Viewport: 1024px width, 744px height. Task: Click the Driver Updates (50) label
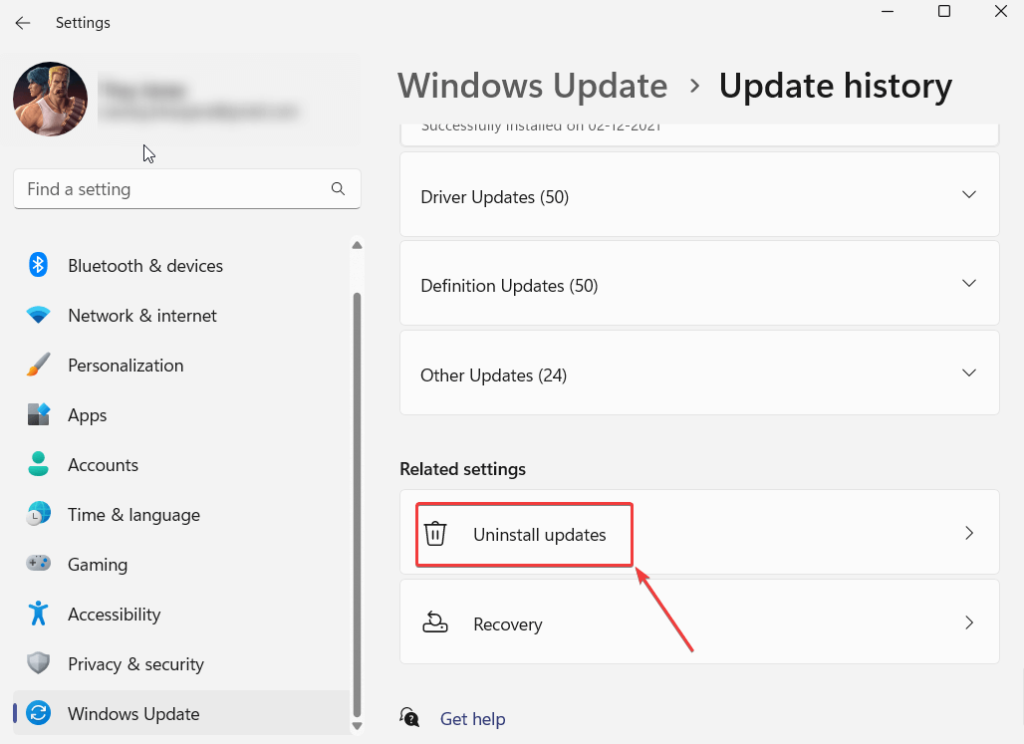click(x=494, y=197)
